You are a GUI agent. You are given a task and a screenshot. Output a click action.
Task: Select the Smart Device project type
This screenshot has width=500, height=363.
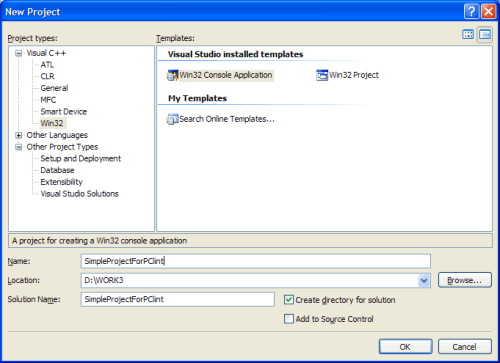(x=64, y=111)
